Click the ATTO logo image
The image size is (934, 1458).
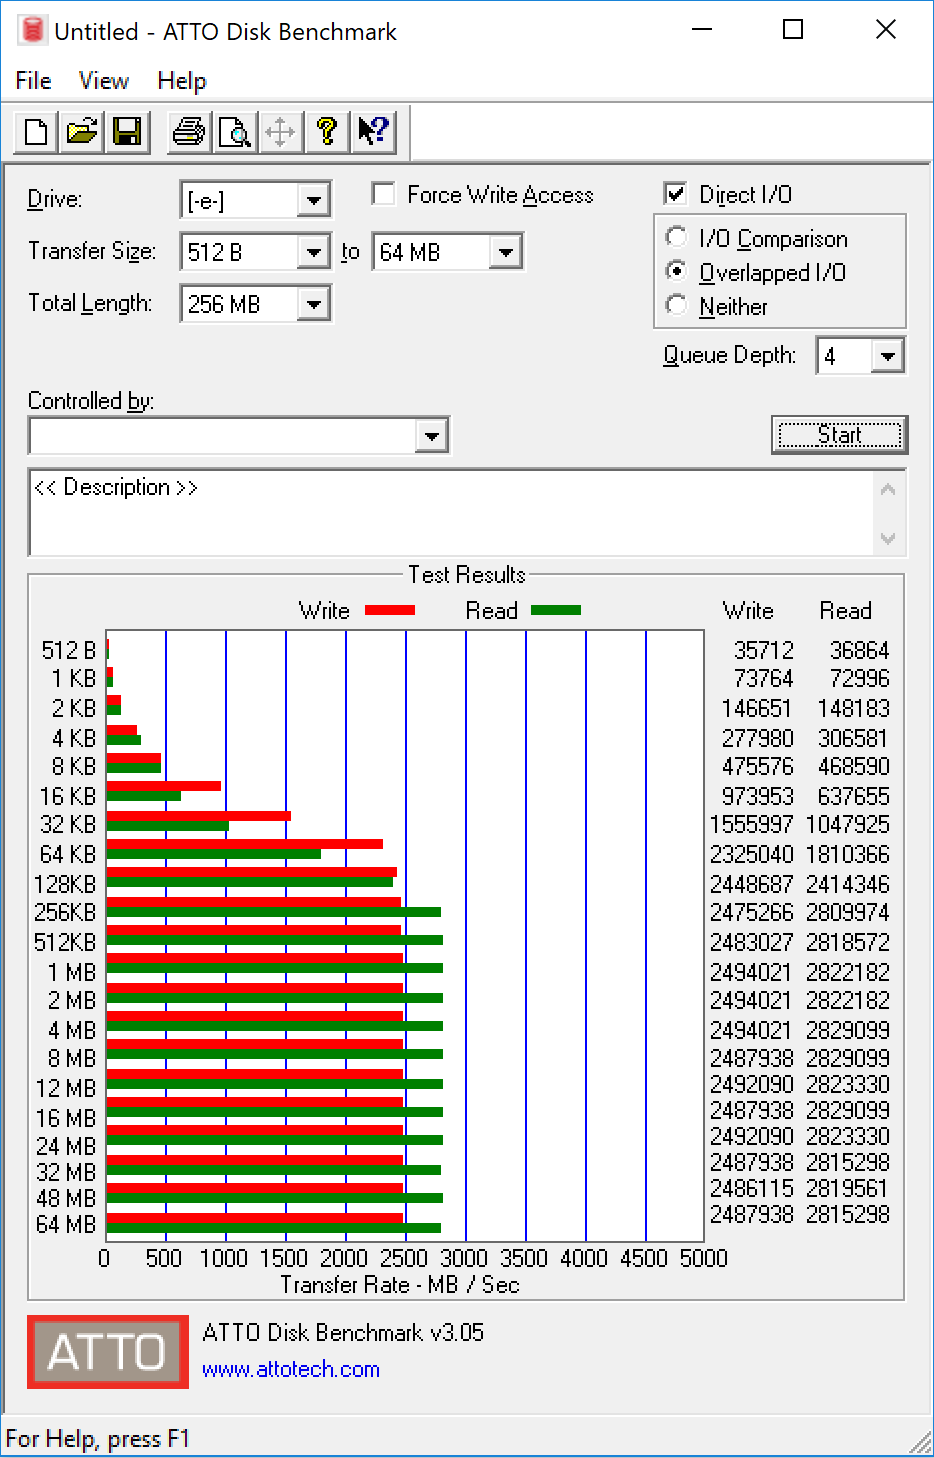click(x=108, y=1352)
